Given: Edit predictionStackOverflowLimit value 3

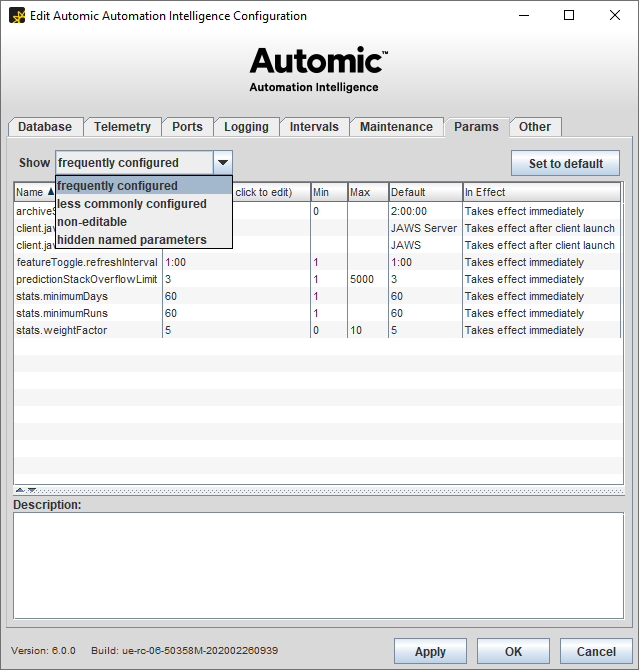Looking at the screenshot, I should pos(236,279).
